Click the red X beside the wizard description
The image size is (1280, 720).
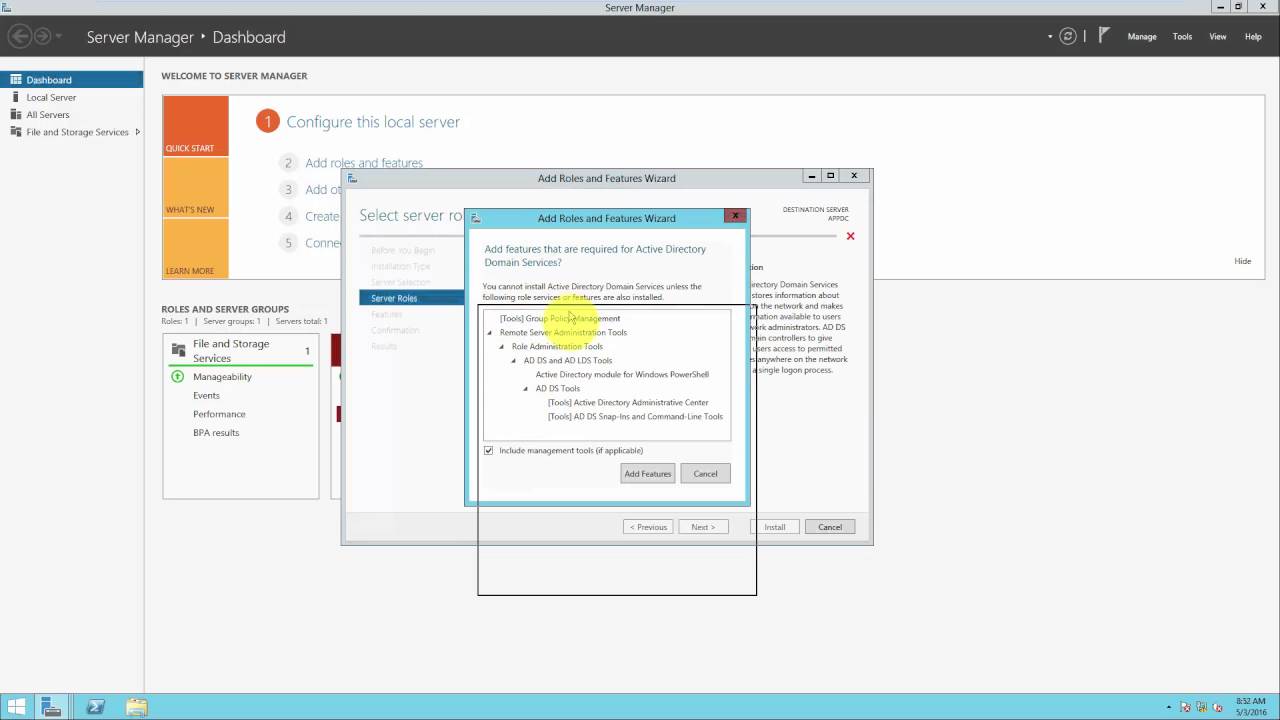pos(850,236)
